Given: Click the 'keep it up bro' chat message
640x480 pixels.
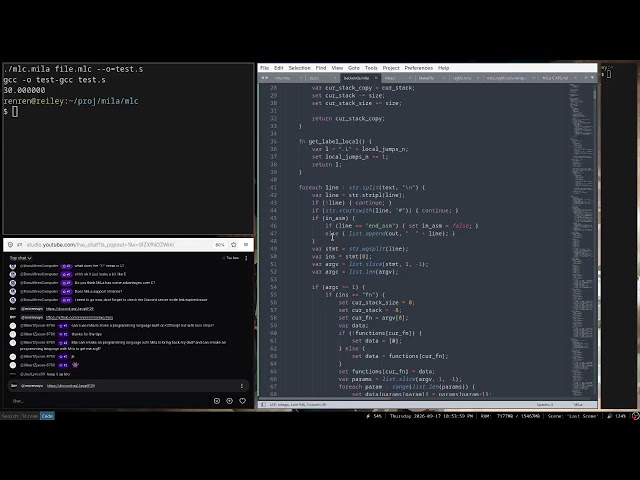Looking at the screenshot, I should tap(58, 374).
